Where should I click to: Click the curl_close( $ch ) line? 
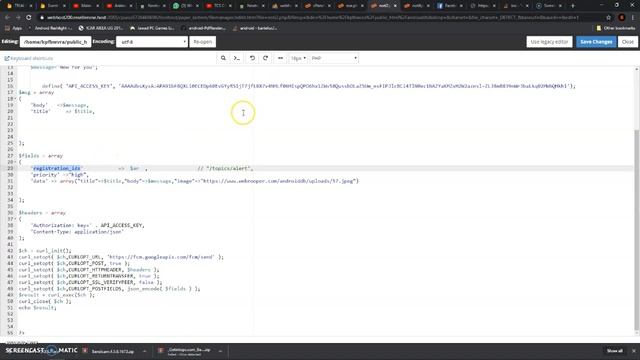coord(45,301)
